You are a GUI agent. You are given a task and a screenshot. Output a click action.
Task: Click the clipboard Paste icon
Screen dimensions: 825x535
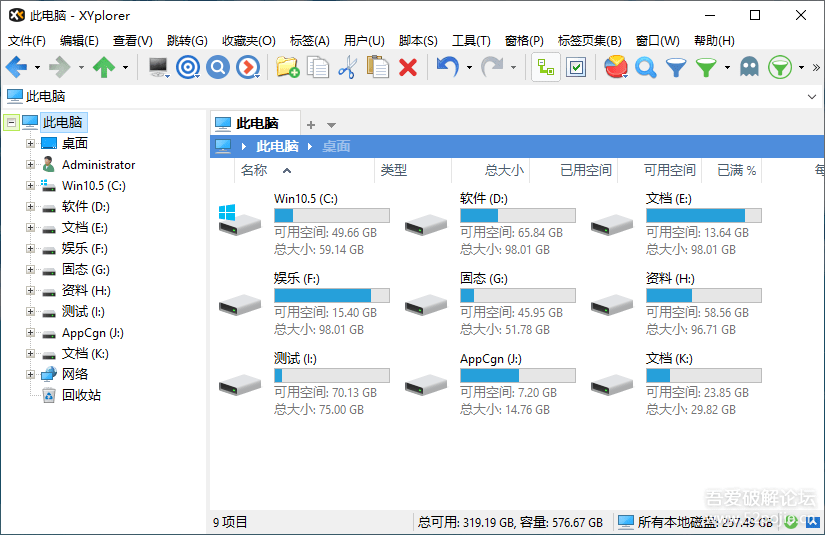coord(377,67)
